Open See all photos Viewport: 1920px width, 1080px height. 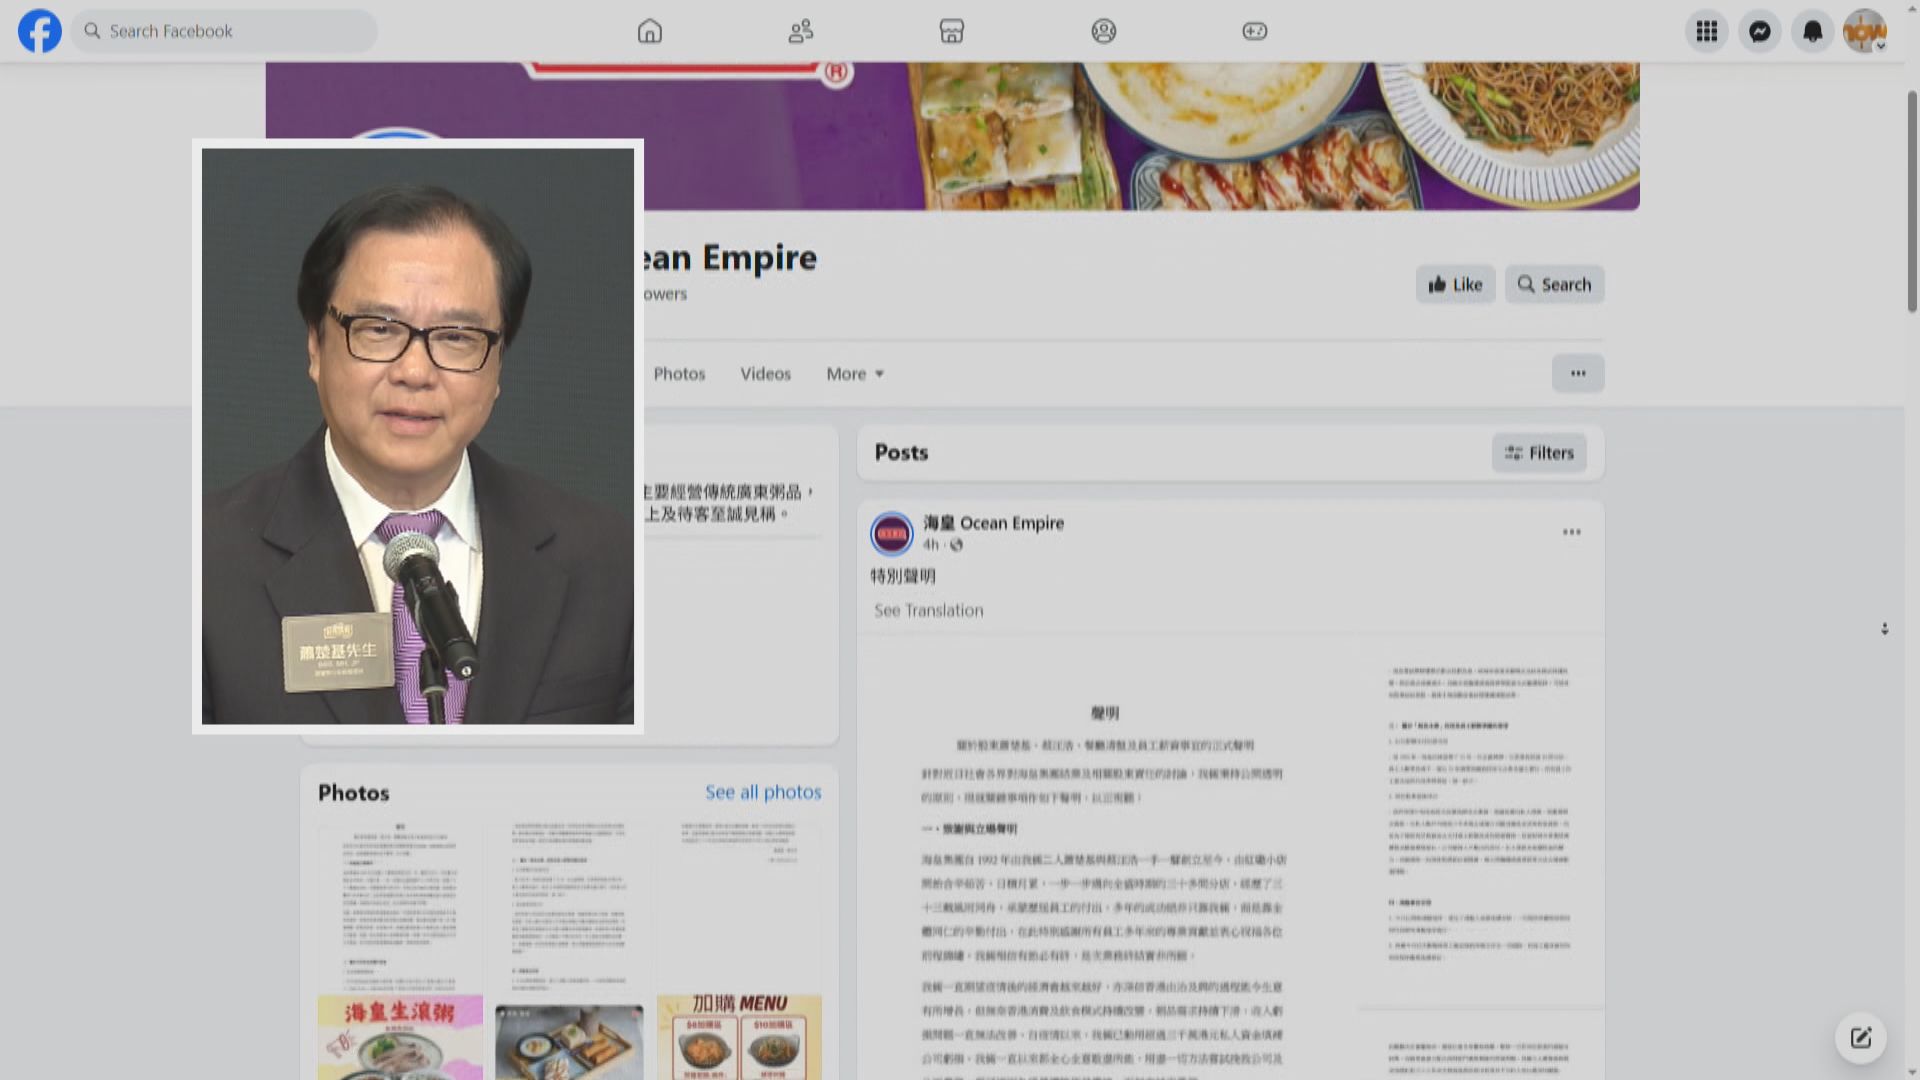pos(763,791)
